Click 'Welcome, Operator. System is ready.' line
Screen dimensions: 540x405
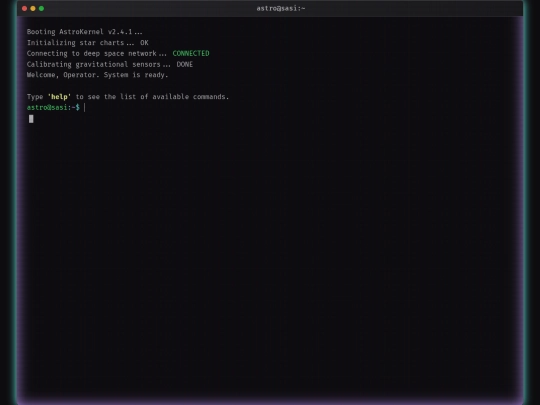click(x=97, y=75)
